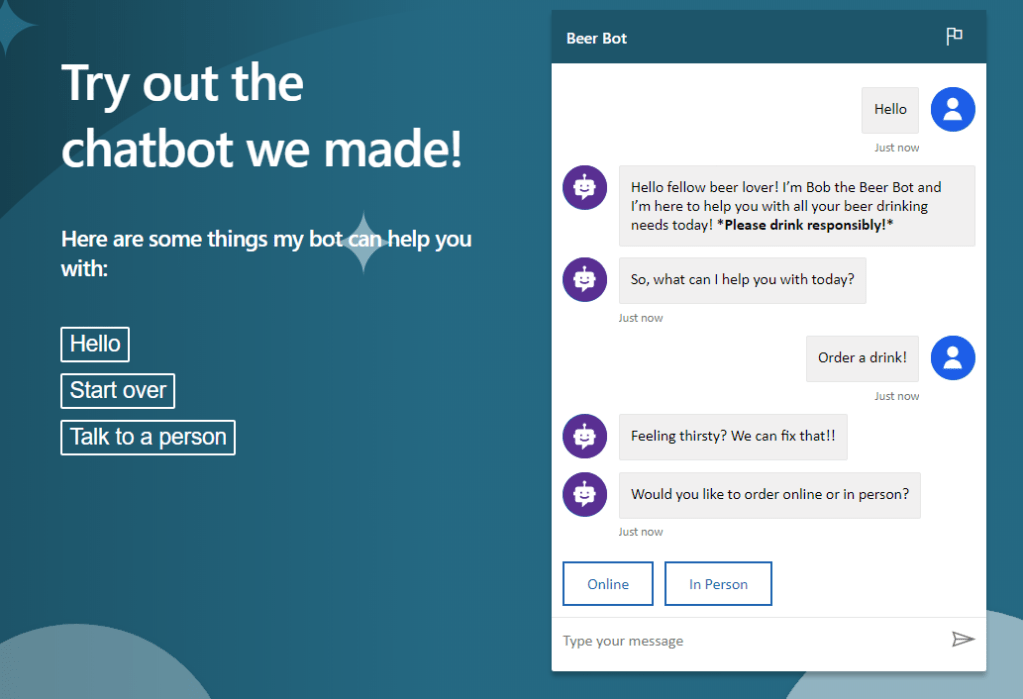Click the bot avatar next to "So, what can I help"
The width and height of the screenshot is (1023, 699).
click(585, 279)
